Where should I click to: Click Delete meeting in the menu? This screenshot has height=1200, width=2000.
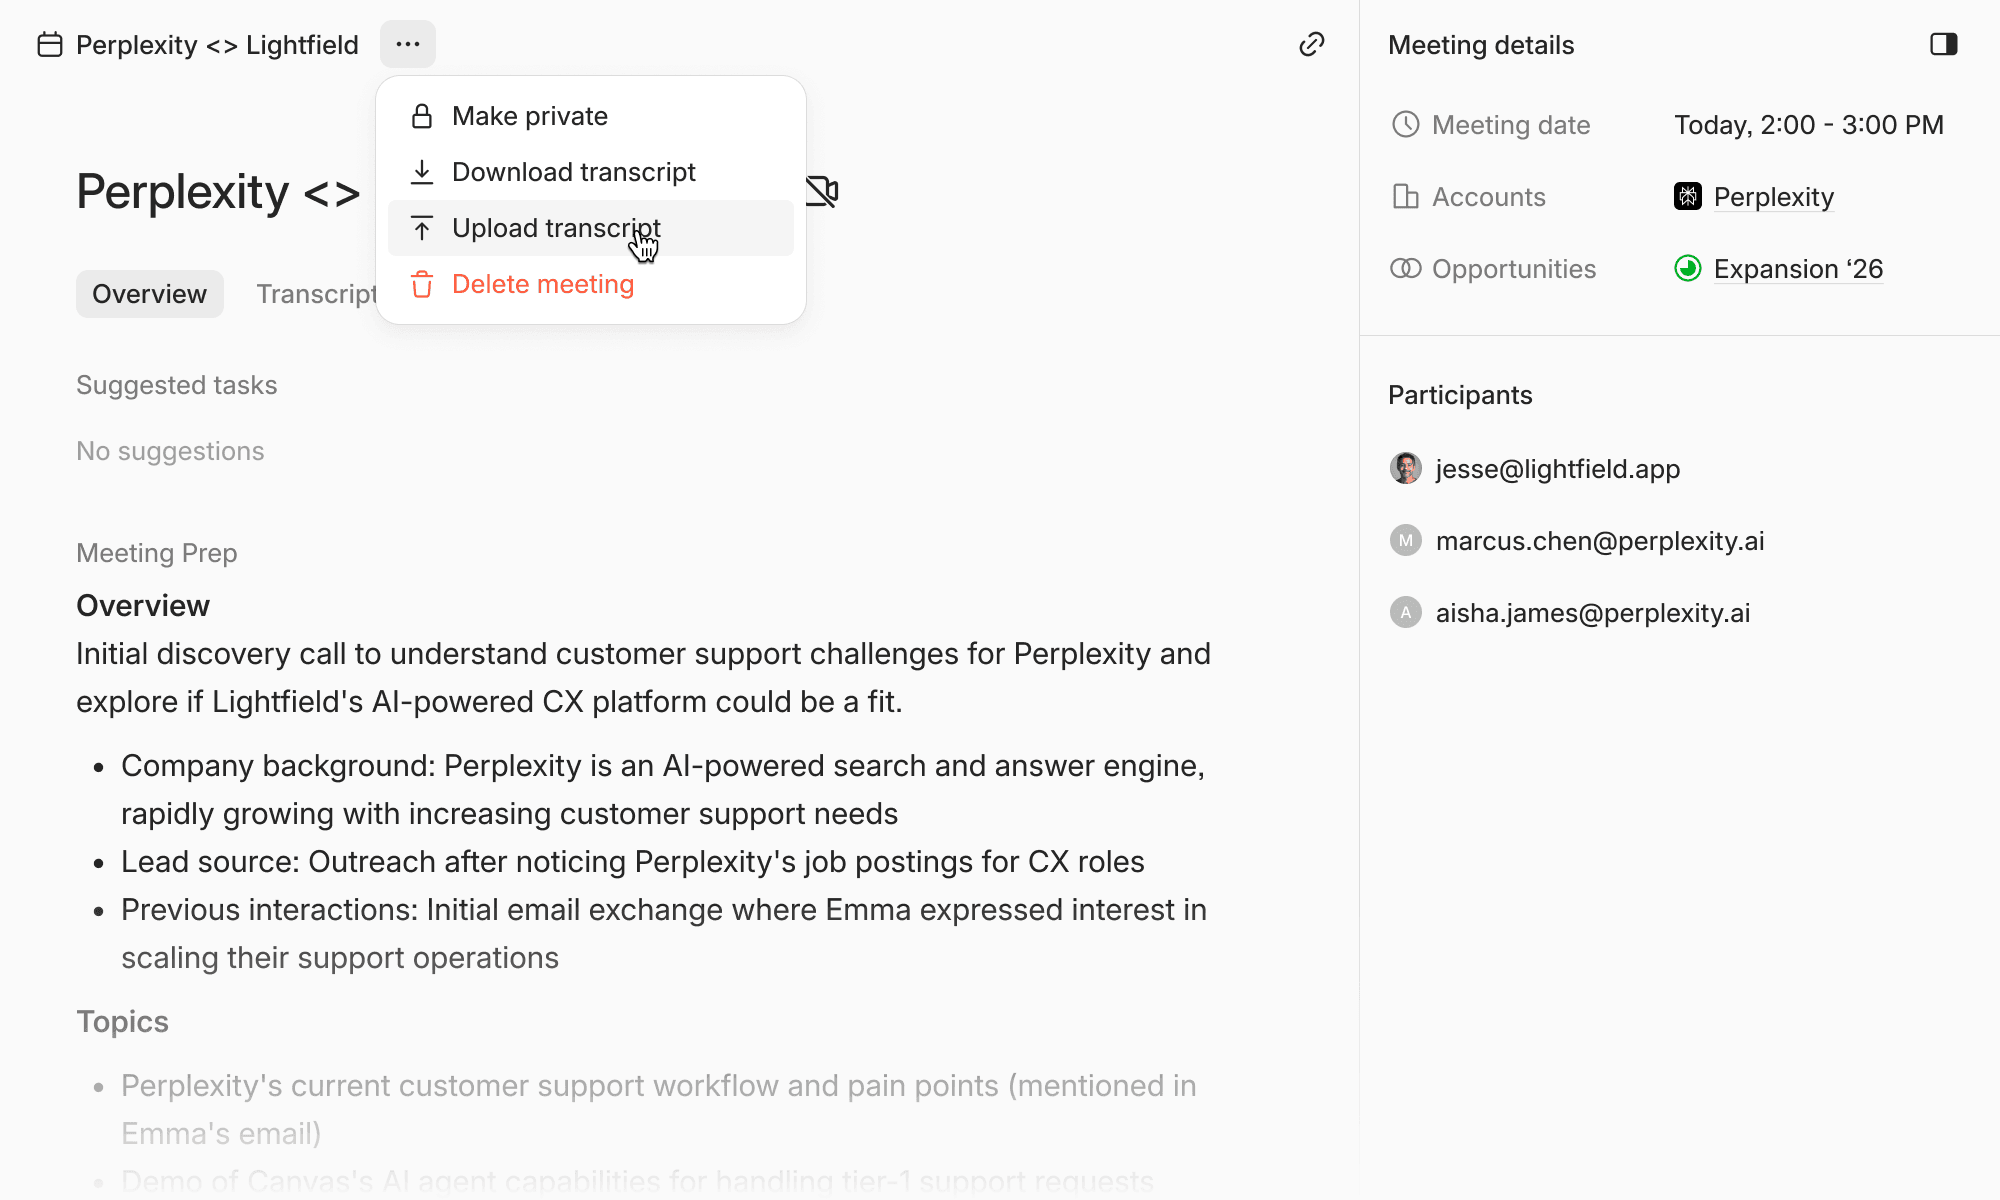click(x=542, y=284)
